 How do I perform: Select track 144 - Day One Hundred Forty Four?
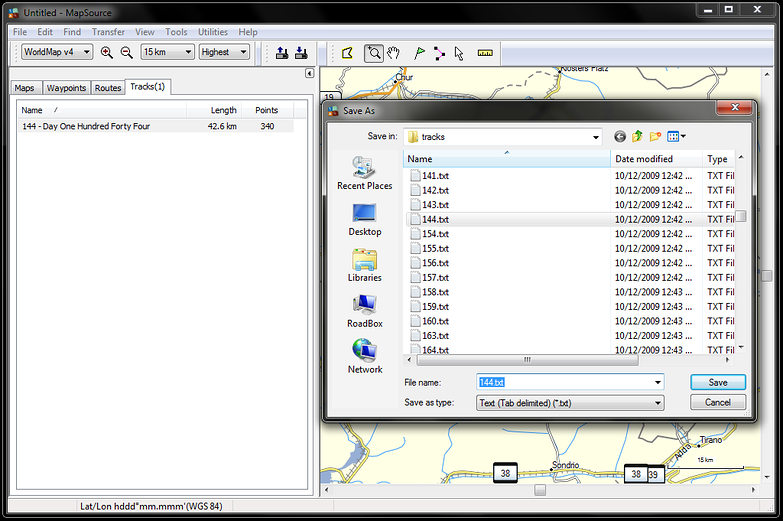coord(155,126)
